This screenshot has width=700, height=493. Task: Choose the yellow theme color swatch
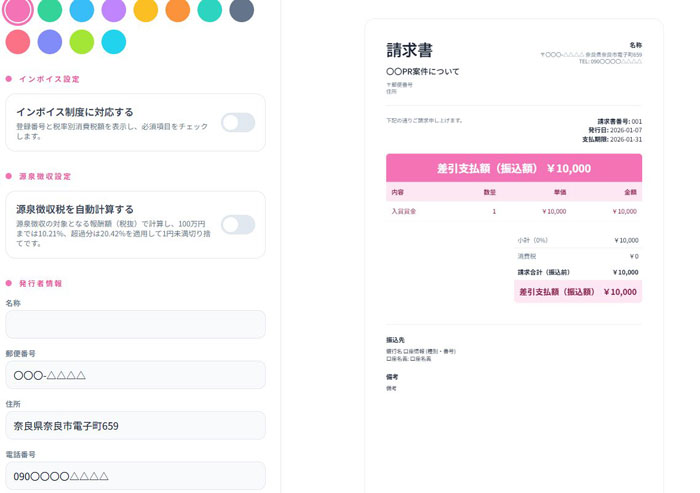[146, 10]
